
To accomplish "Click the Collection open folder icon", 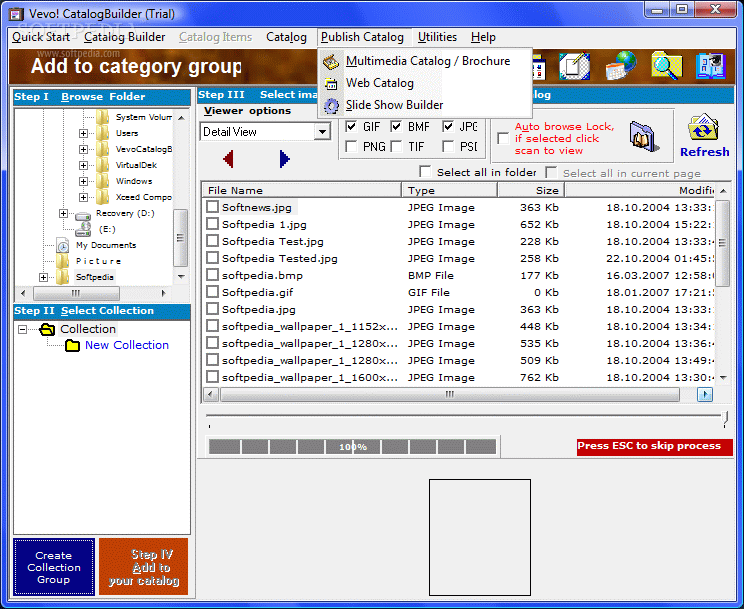I will click(47, 329).
